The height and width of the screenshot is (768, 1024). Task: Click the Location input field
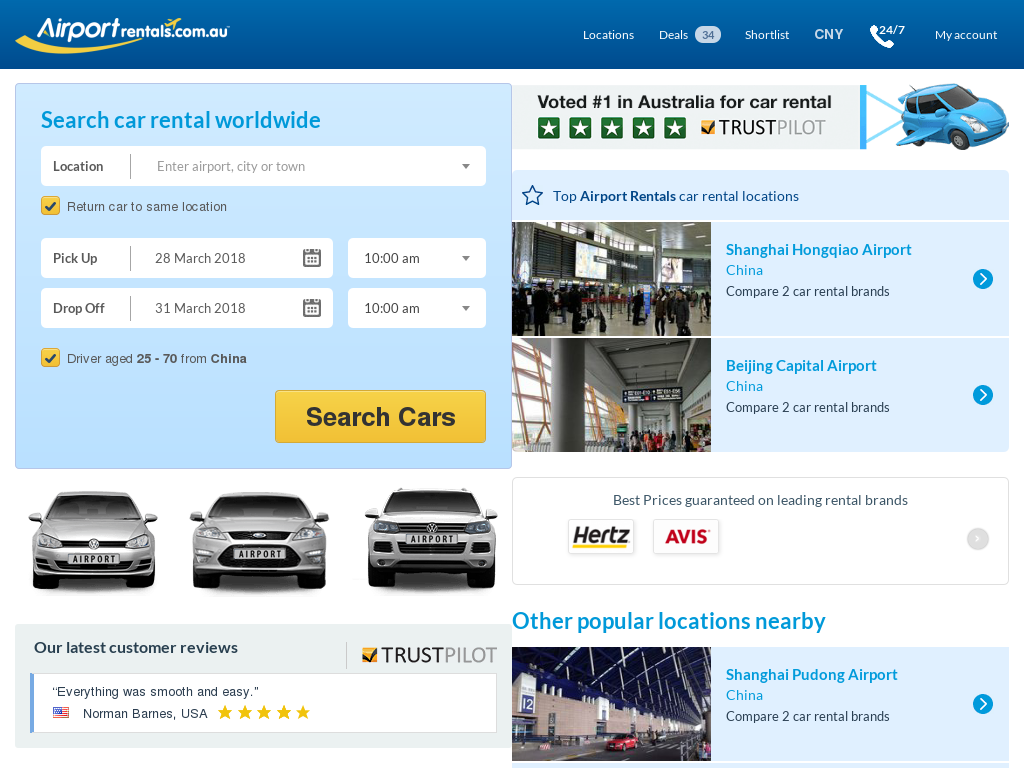click(x=263, y=167)
